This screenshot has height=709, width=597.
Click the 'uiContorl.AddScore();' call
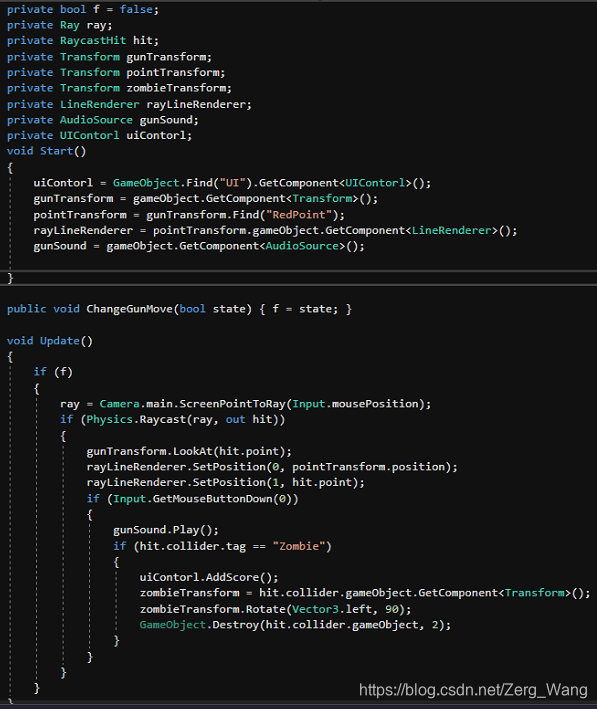pos(209,577)
